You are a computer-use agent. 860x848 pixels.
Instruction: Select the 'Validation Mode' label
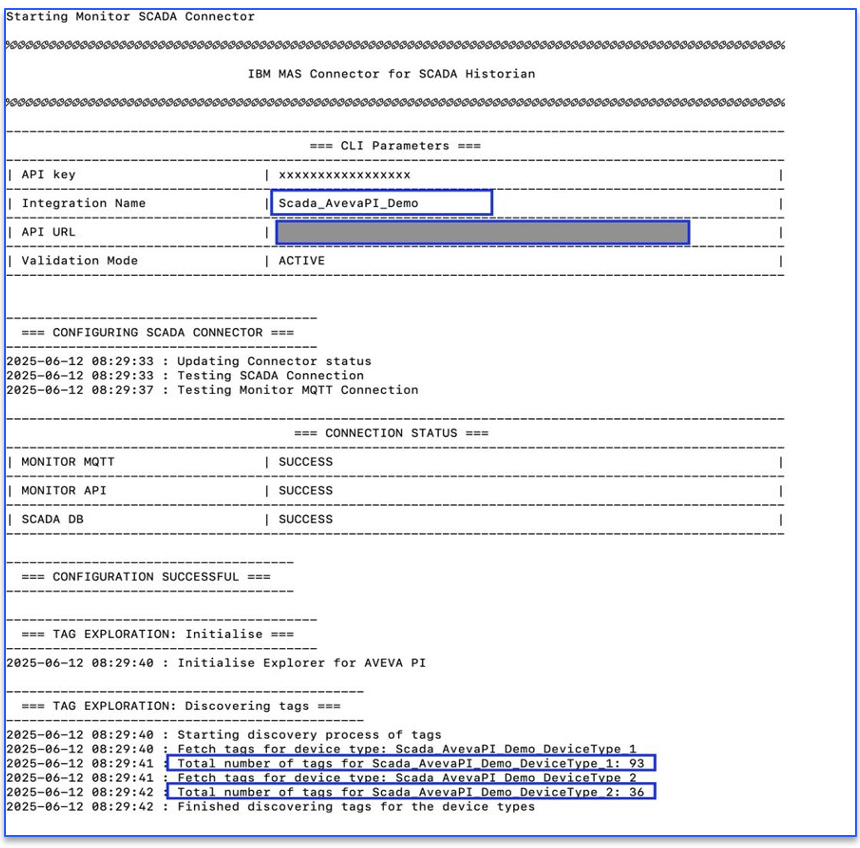pos(80,261)
